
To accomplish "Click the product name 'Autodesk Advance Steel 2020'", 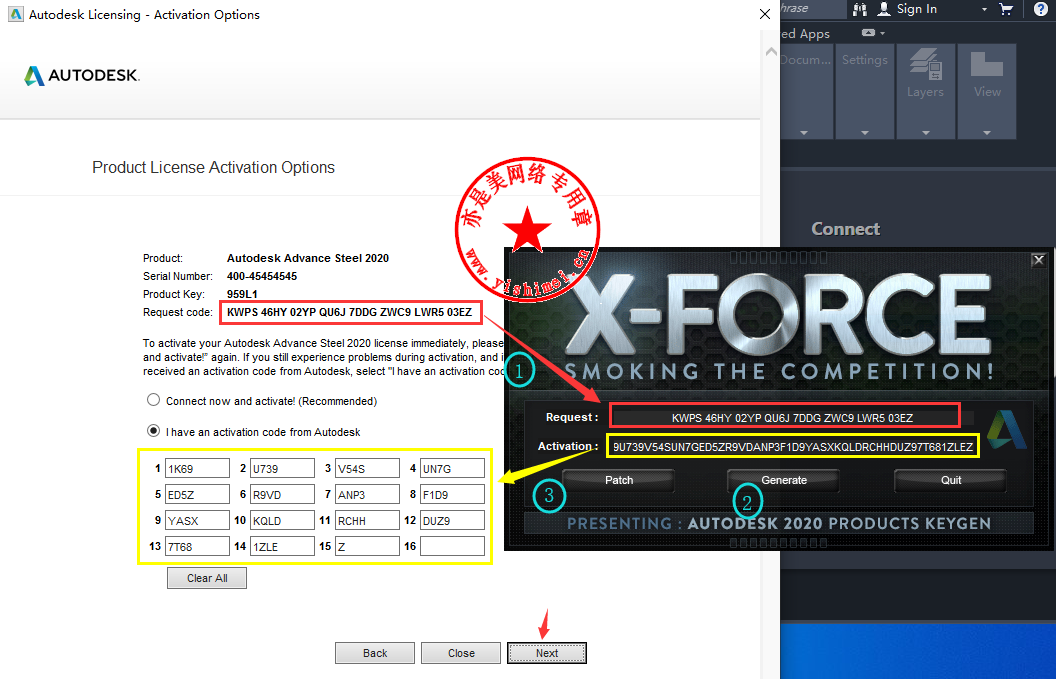I will pyautogui.click(x=308, y=258).
